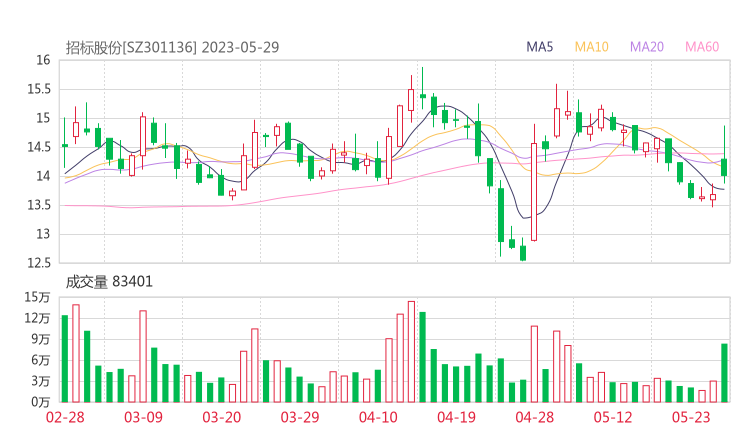Click the 03-09 date axis label
This screenshot has height=440, width=740.
(x=143, y=417)
